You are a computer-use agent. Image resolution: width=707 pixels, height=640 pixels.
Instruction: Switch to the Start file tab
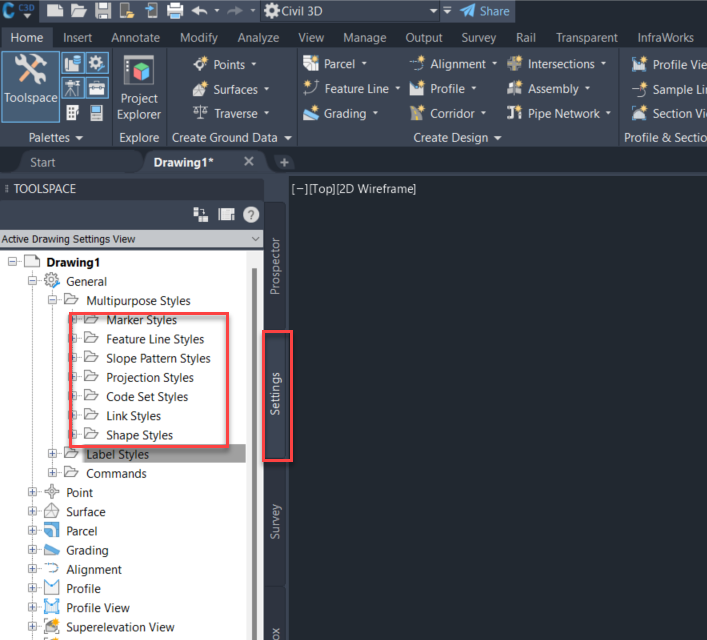(x=42, y=162)
